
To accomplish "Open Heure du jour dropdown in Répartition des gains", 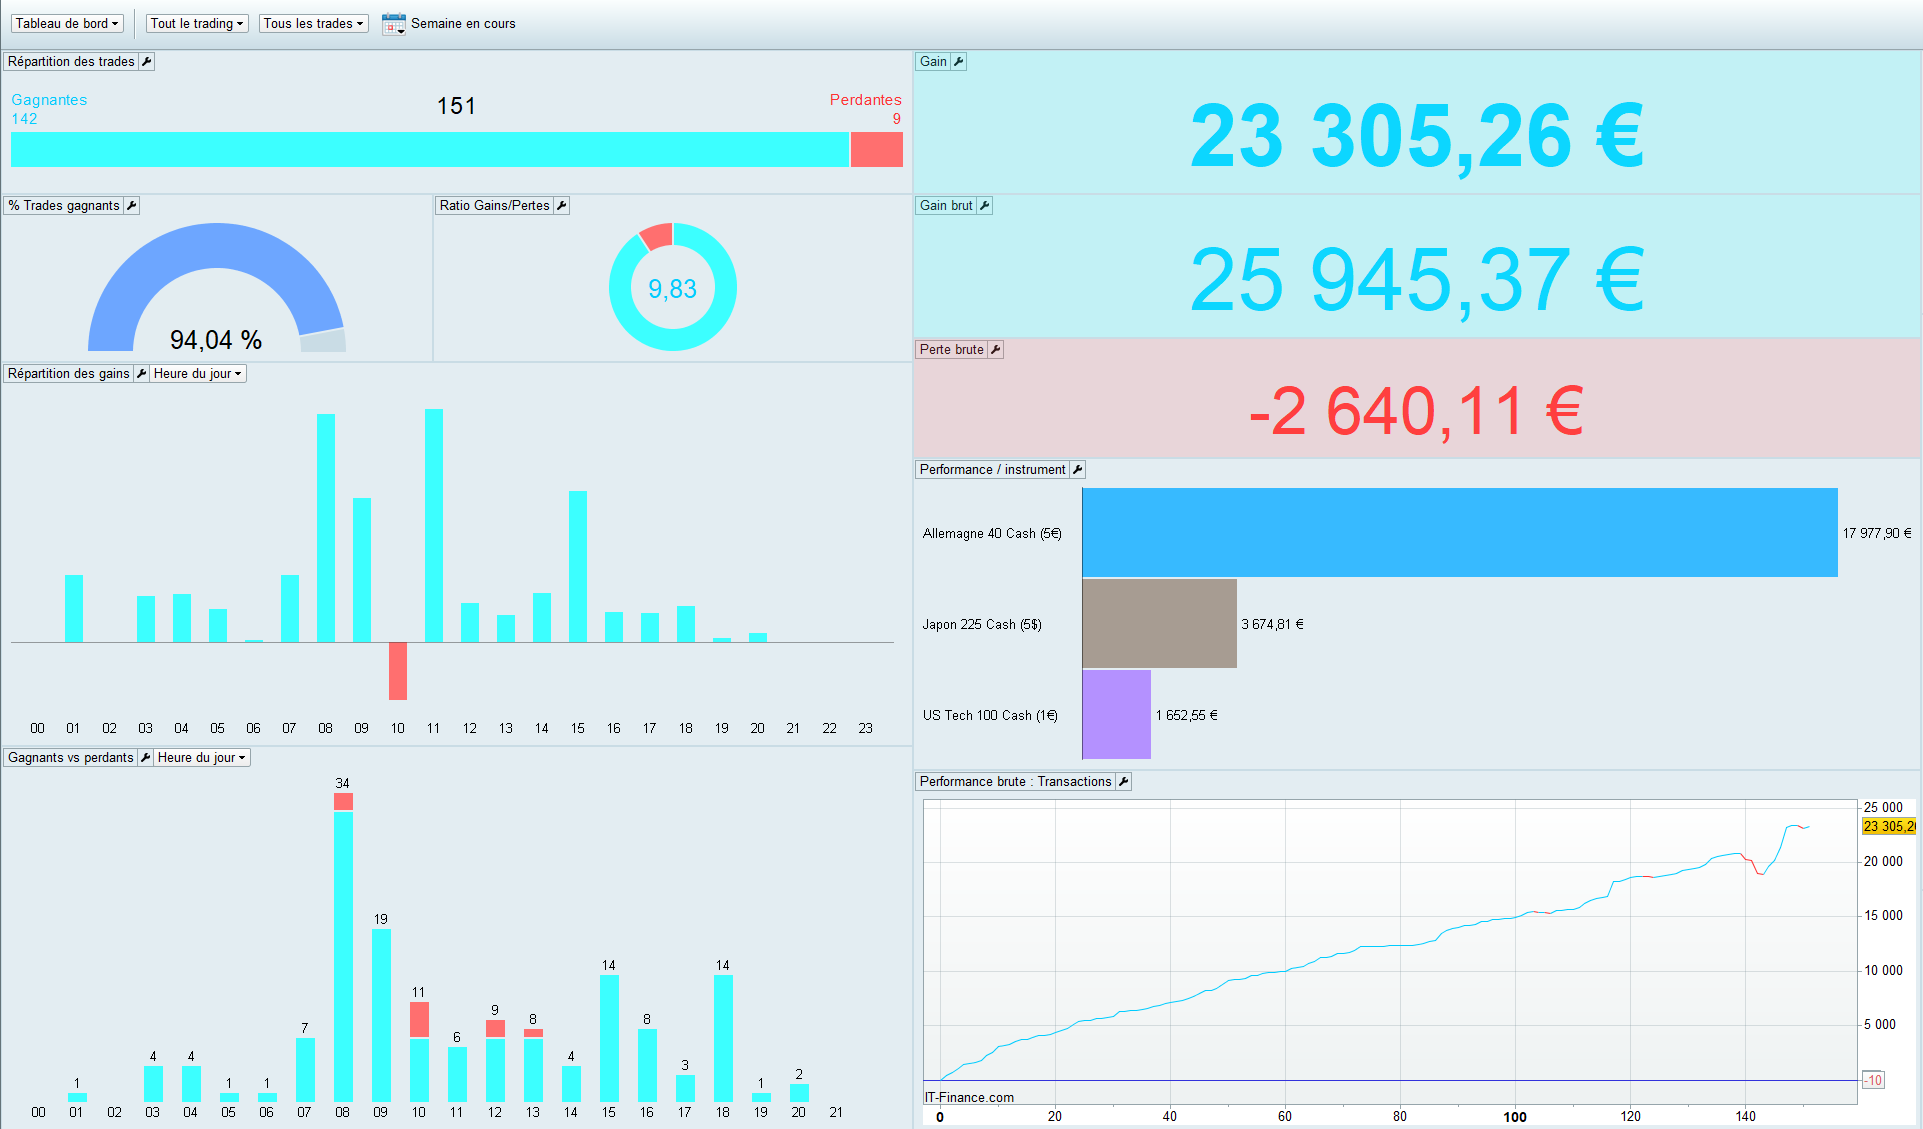I will click(x=198, y=374).
